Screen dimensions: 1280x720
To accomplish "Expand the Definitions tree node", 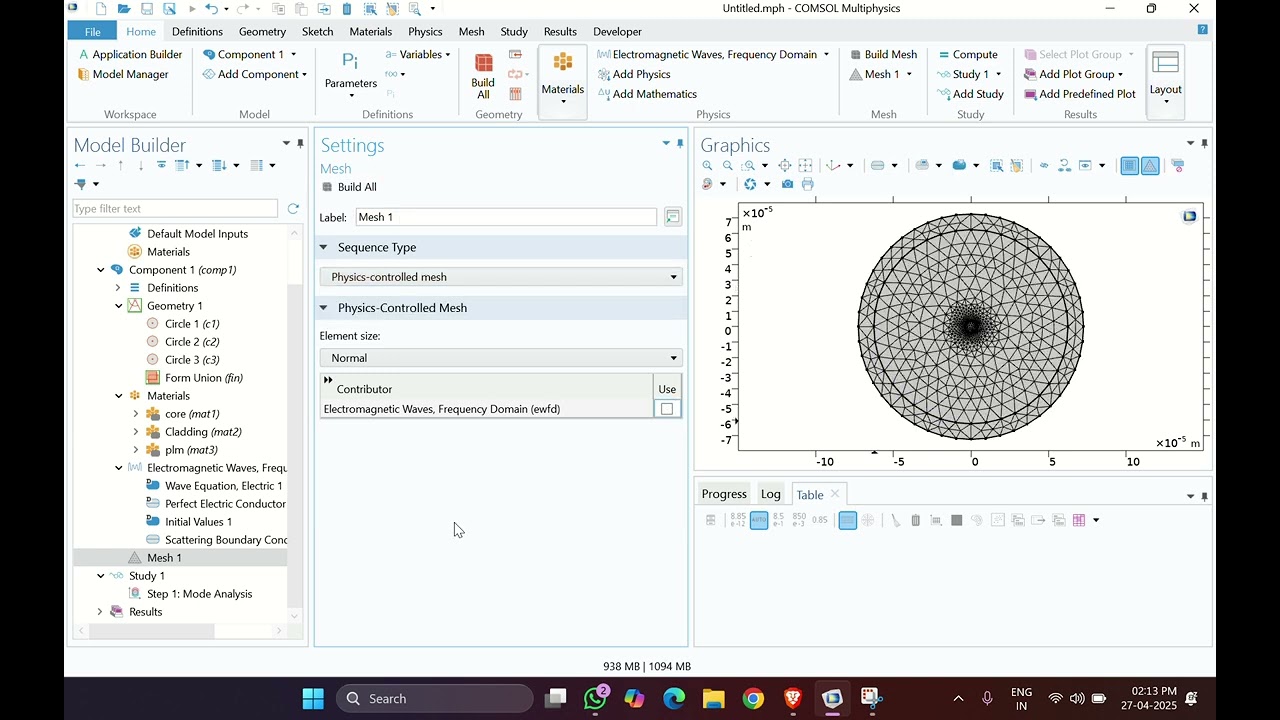I will coord(118,288).
